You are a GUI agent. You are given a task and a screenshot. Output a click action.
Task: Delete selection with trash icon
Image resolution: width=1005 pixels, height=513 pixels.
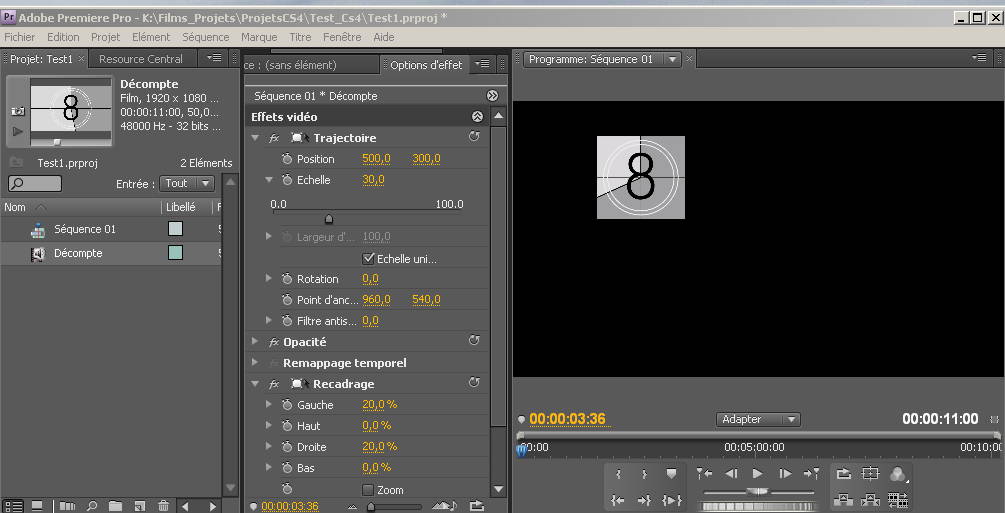click(163, 506)
